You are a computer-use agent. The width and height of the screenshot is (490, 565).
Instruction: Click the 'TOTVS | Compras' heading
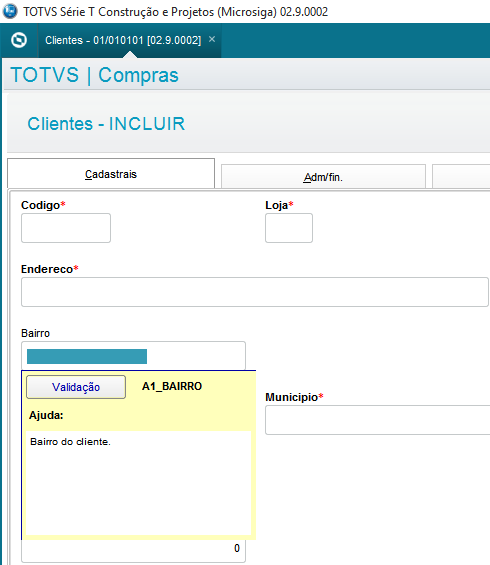[94, 75]
